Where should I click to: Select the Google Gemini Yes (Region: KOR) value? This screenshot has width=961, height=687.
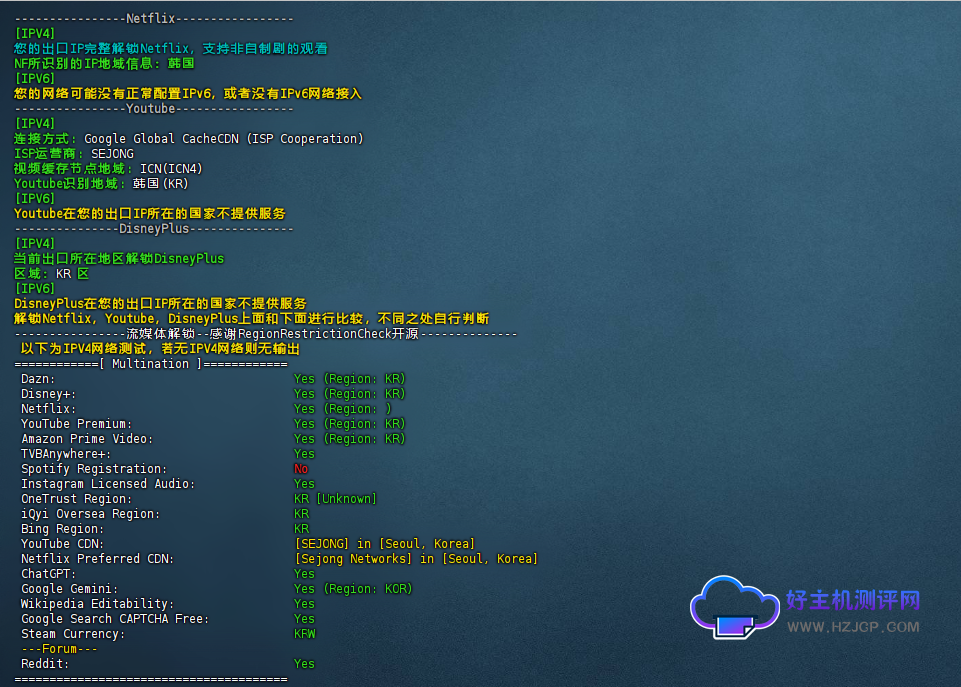point(352,589)
